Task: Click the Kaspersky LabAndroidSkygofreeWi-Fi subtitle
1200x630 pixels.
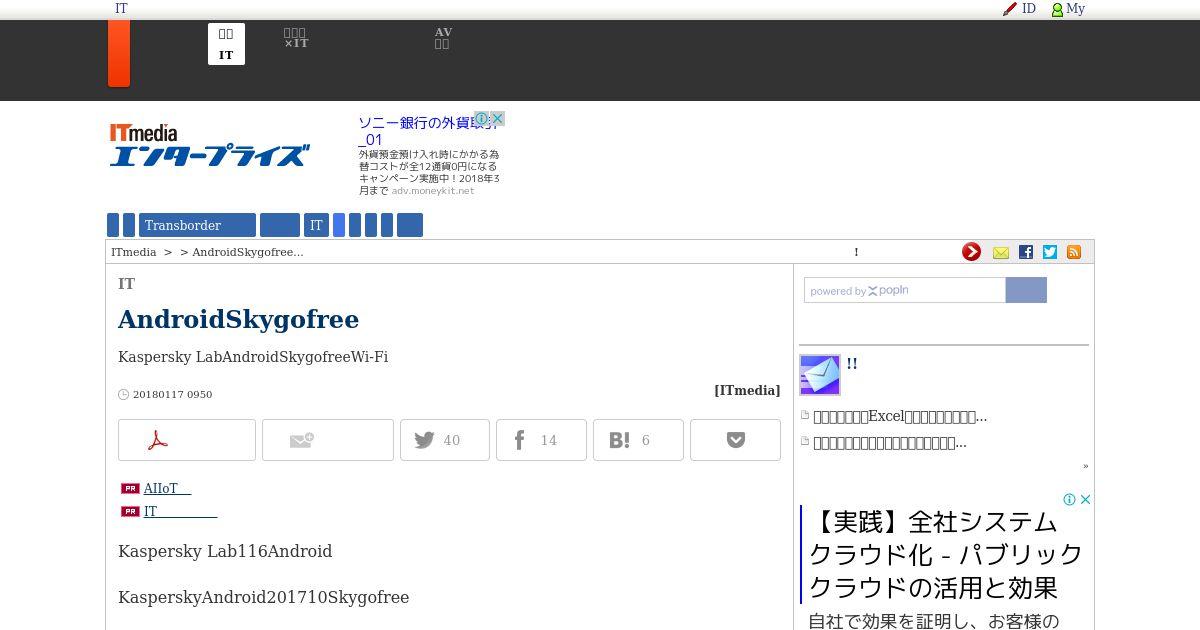Action: 253,357
